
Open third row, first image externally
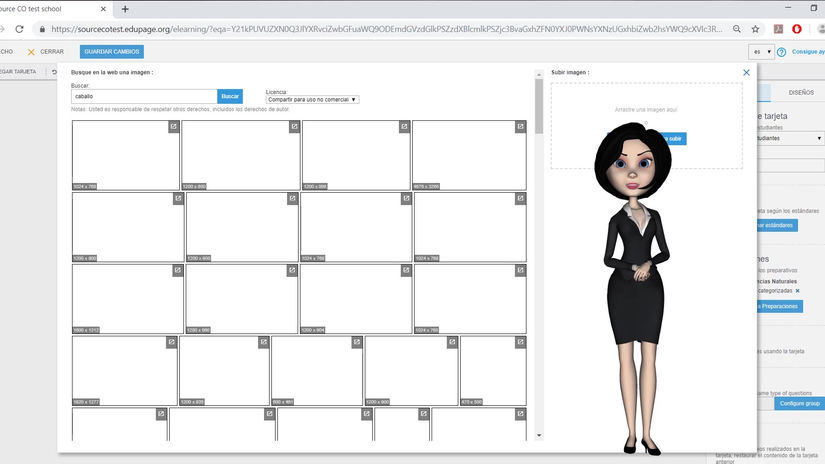178,270
